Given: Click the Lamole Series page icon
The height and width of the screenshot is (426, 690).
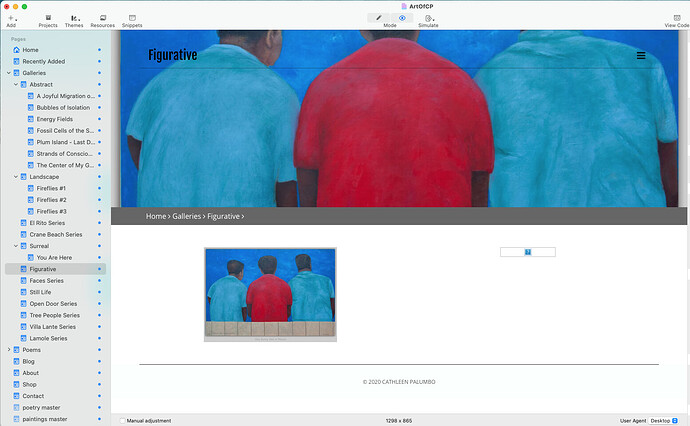Looking at the screenshot, I should (23, 338).
